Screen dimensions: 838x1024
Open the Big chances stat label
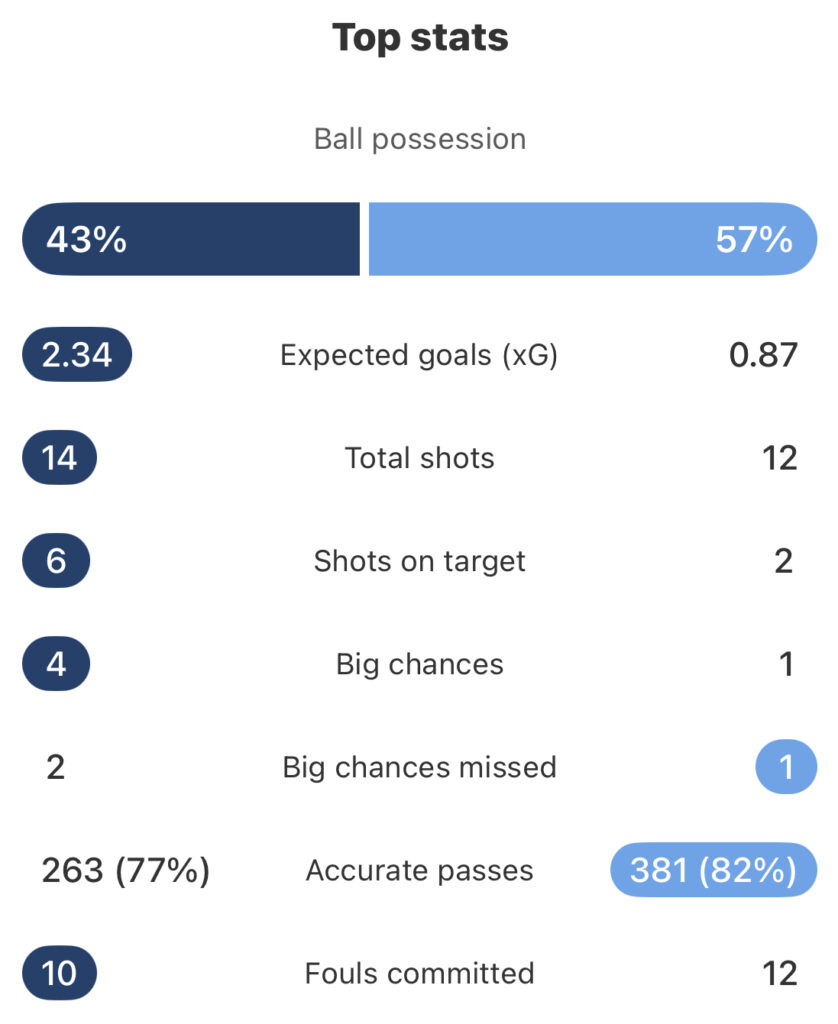pyautogui.click(x=419, y=665)
